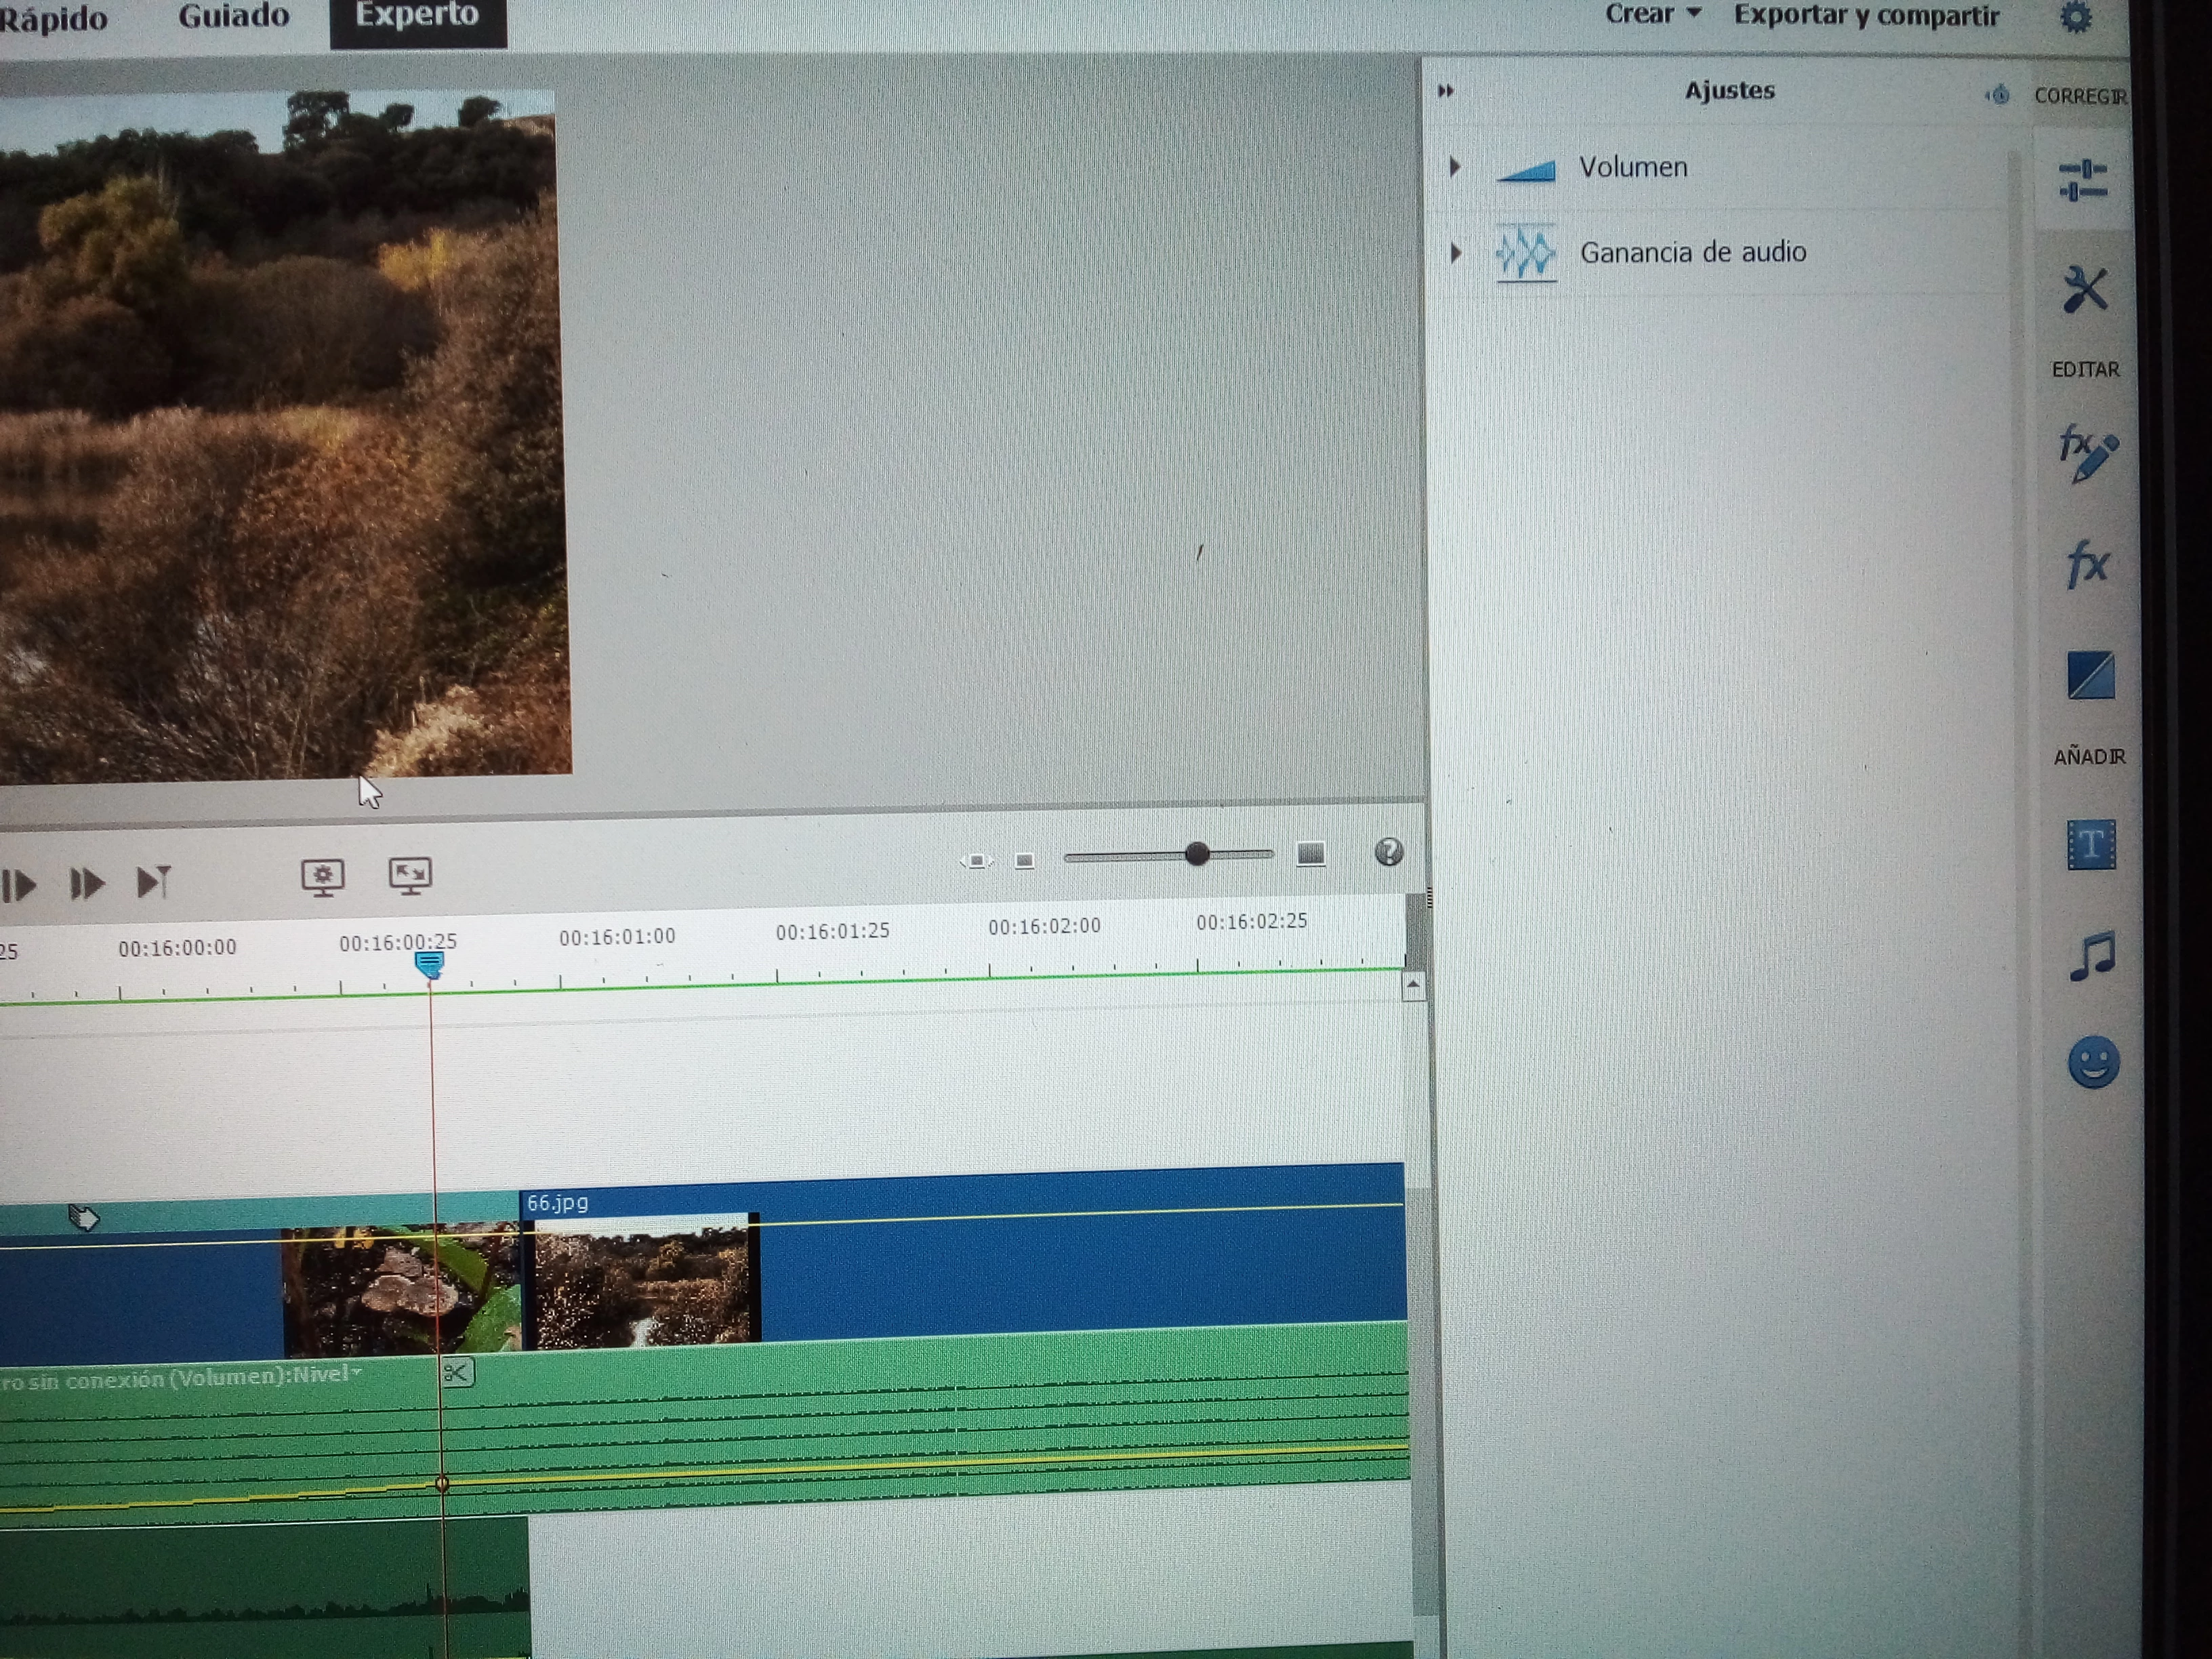This screenshot has height=1659, width=2212.
Task: Click Exportar y compartir button
Action: coord(1866,16)
